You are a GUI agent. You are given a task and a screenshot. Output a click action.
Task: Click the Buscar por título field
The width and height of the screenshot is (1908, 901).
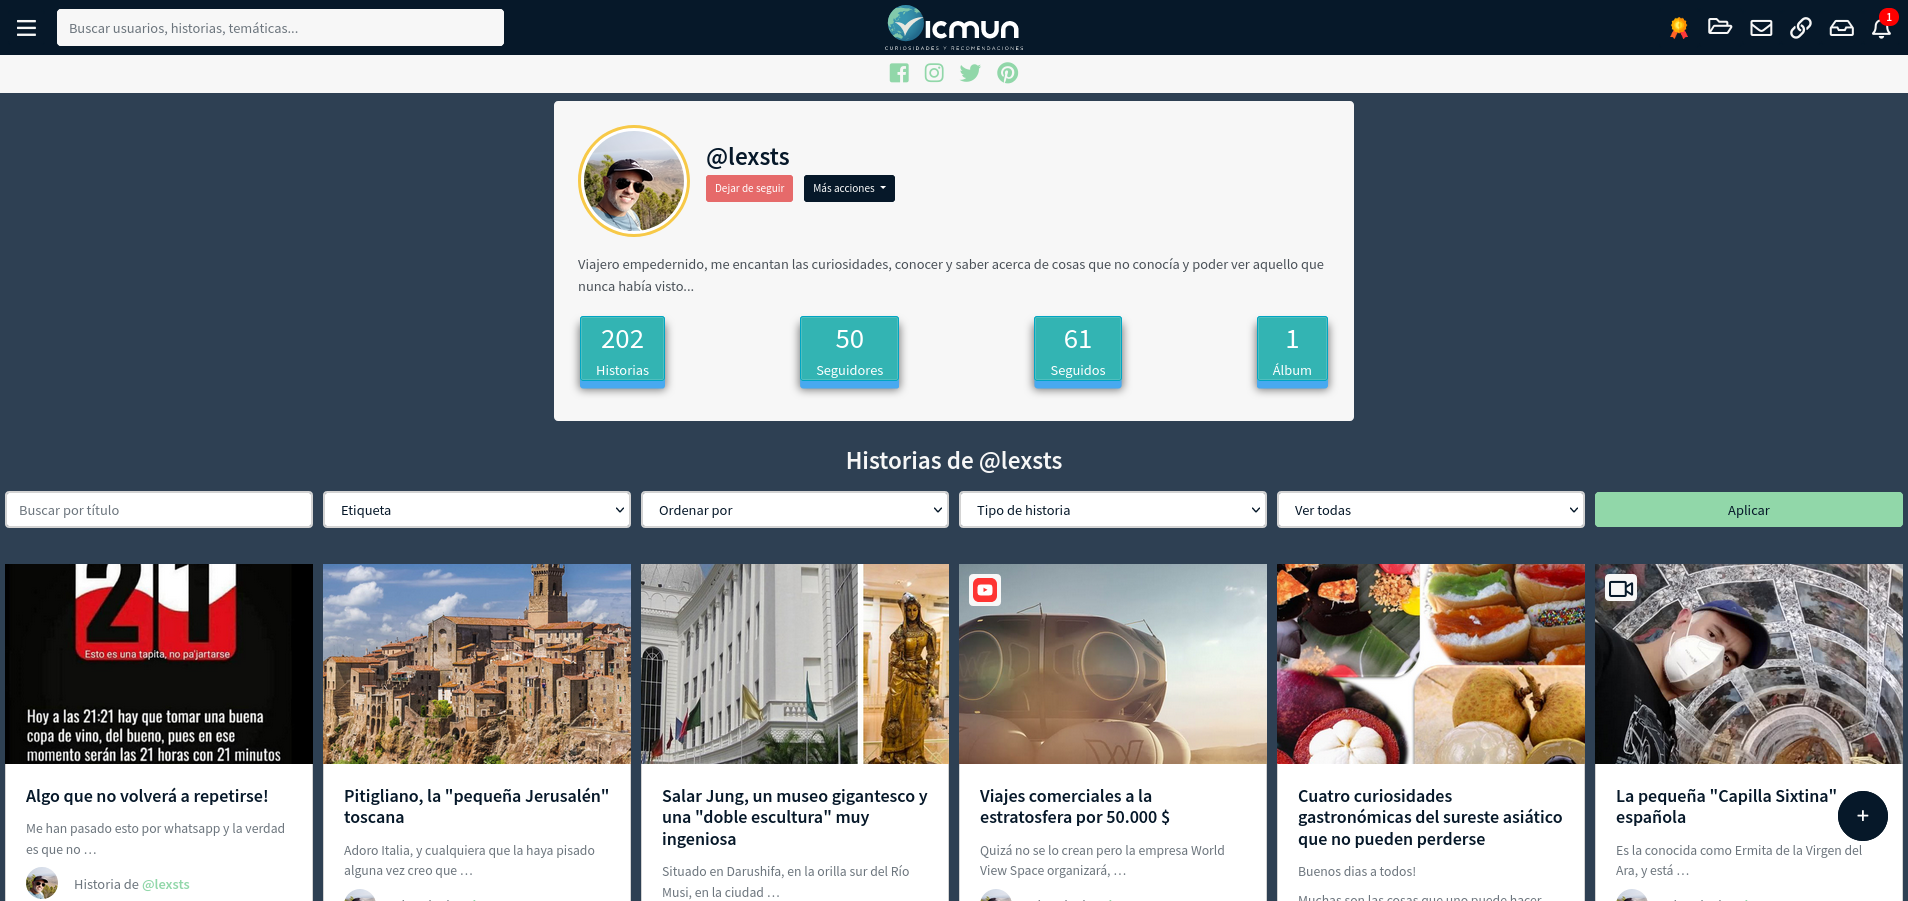click(x=159, y=510)
